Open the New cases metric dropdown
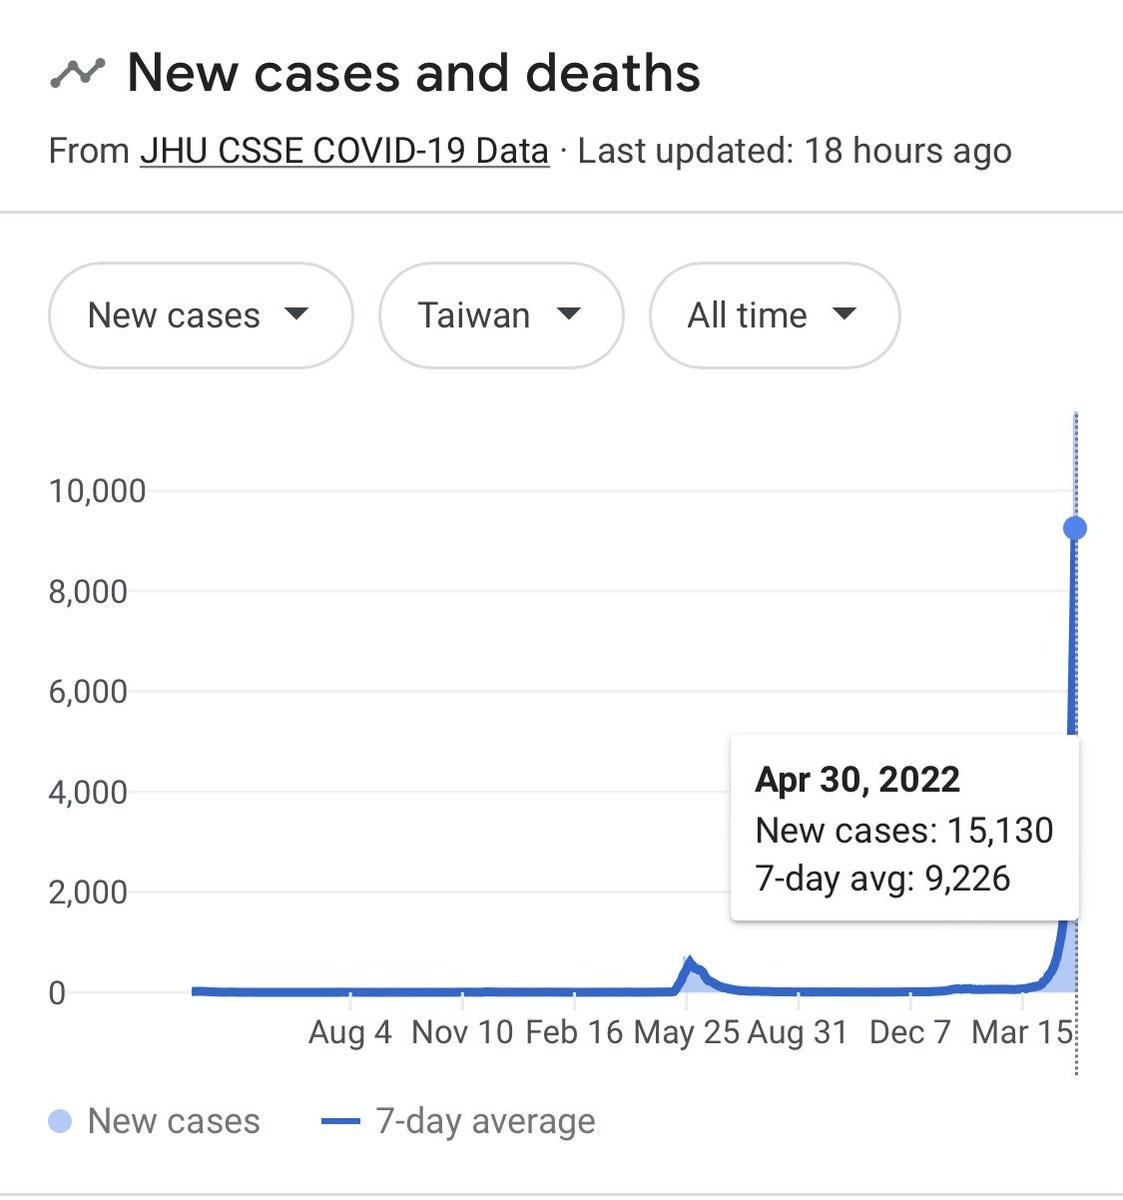1123x1200 pixels. pyautogui.click(x=200, y=316)
